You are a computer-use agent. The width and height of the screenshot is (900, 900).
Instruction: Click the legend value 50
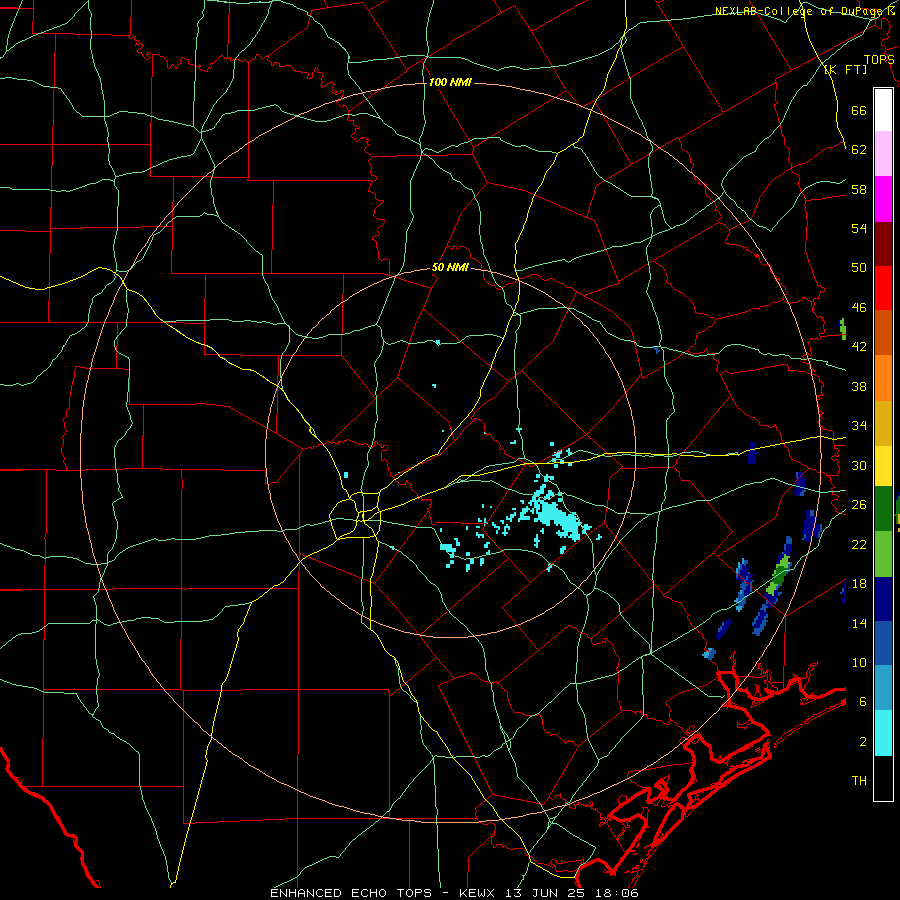click(x=859, y=268)
